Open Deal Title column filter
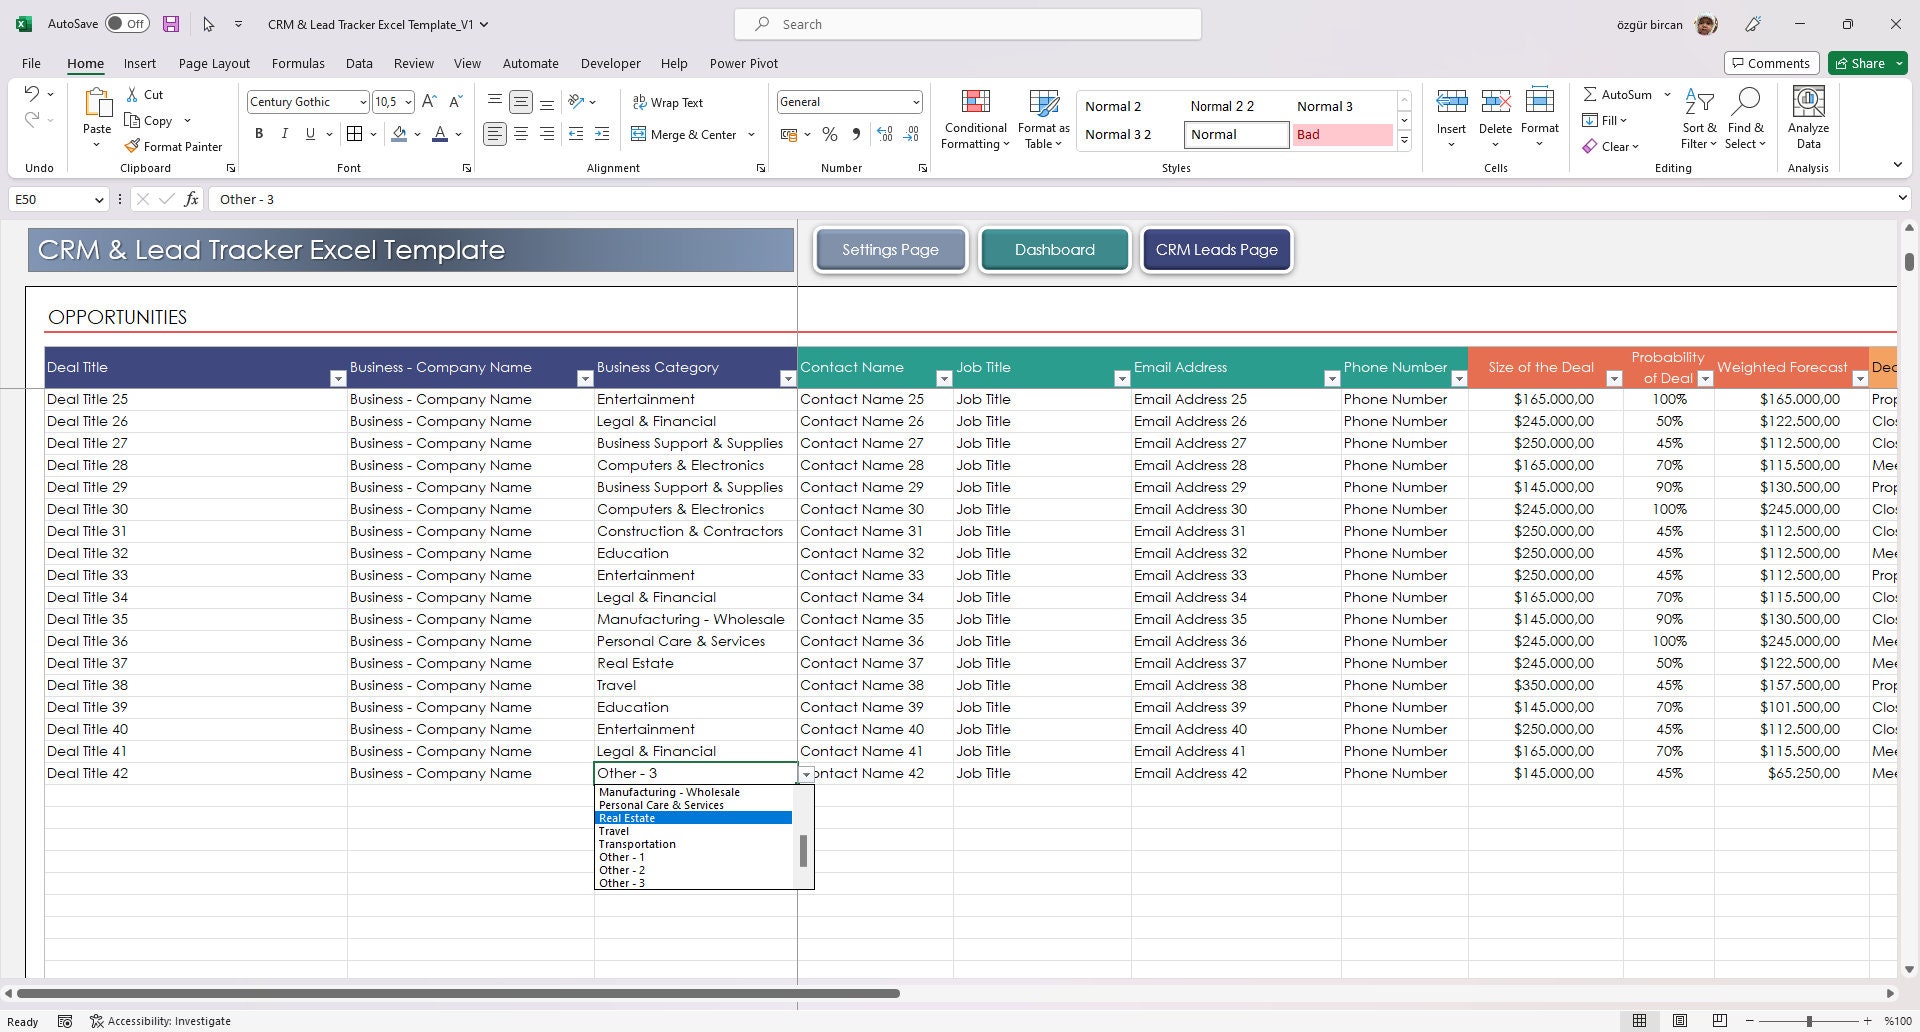Viewport: 1920px width, 1032px height. click(x=337, y=379)
